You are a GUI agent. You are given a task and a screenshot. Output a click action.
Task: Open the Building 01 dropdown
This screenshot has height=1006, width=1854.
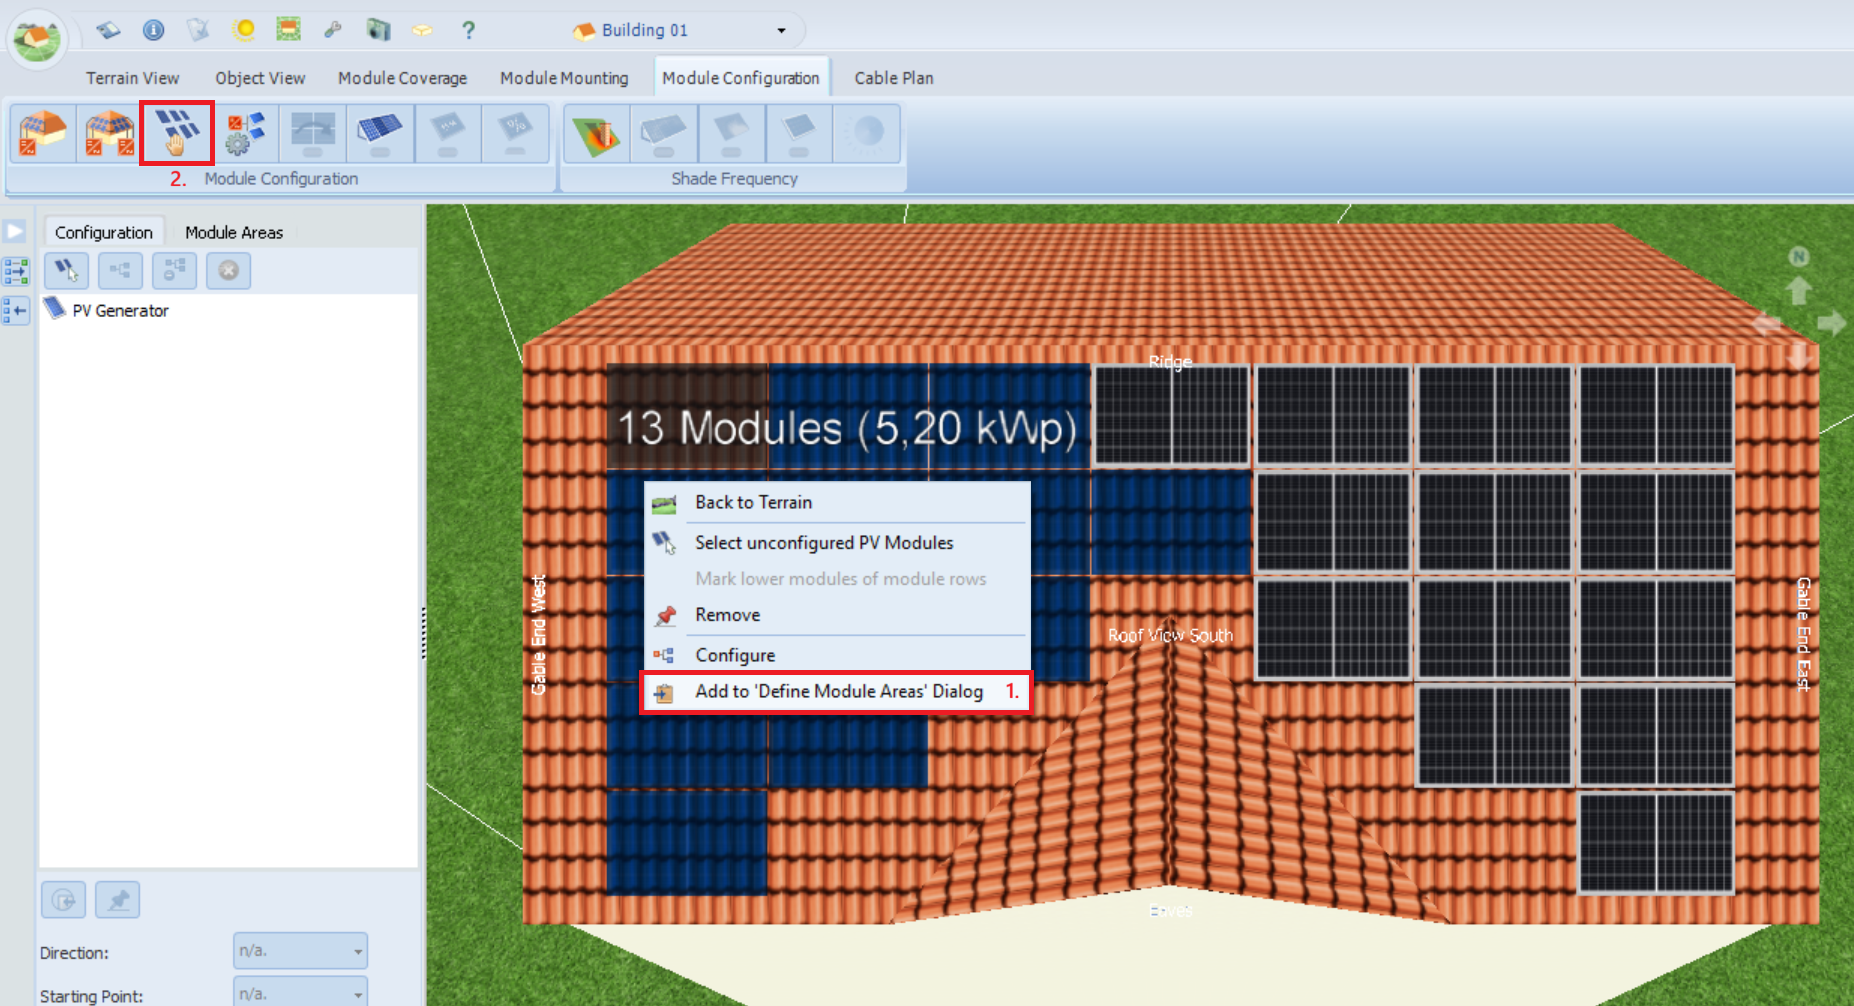tap(781, 30)
